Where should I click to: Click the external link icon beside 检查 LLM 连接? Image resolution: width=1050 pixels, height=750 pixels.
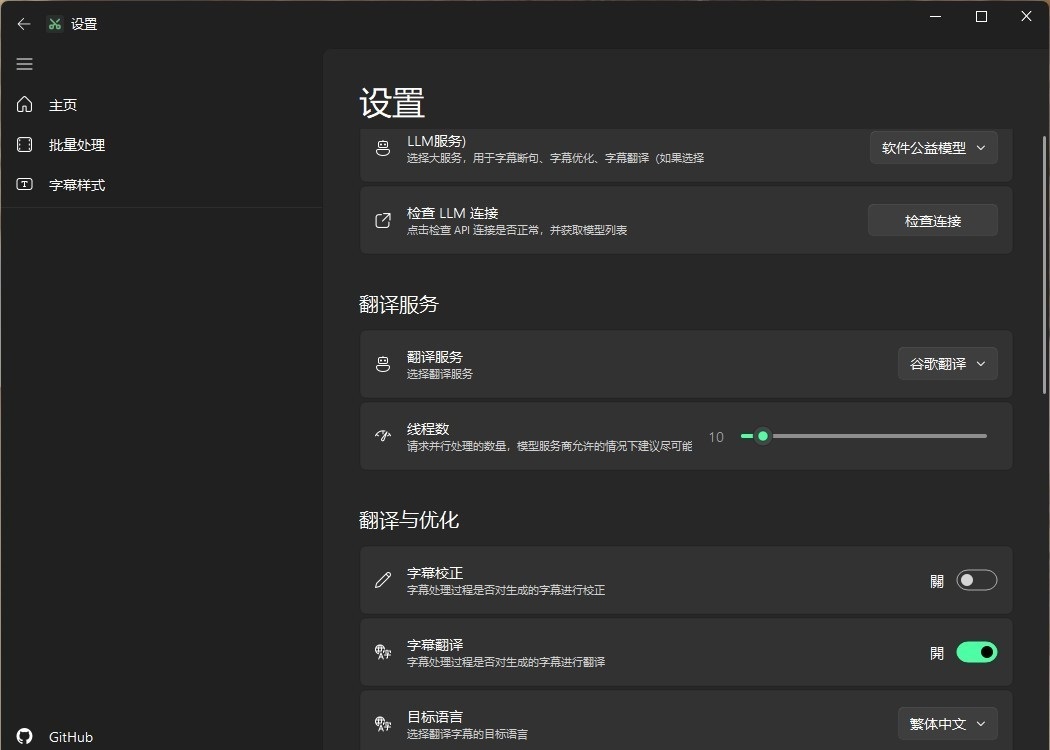[x=383, y=221]
